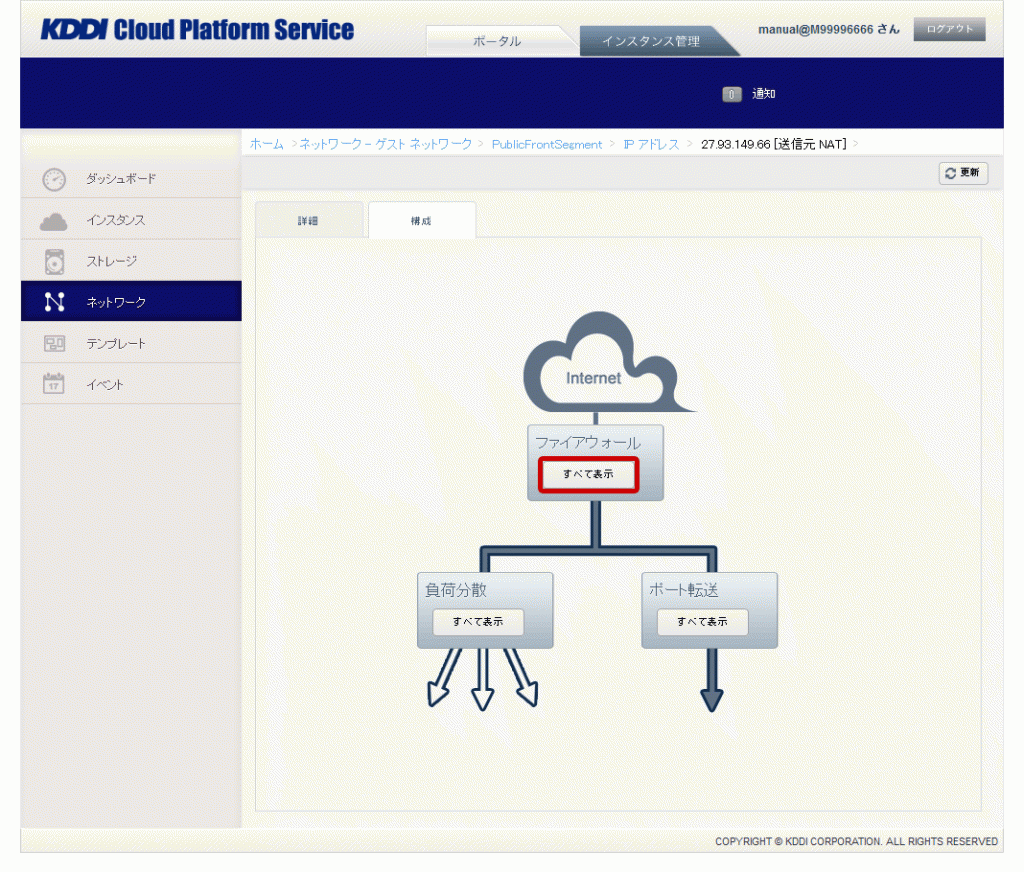The image size is (1024, 872).
Task: Open テンプレート in the sidebar
Action: point(131,343)
